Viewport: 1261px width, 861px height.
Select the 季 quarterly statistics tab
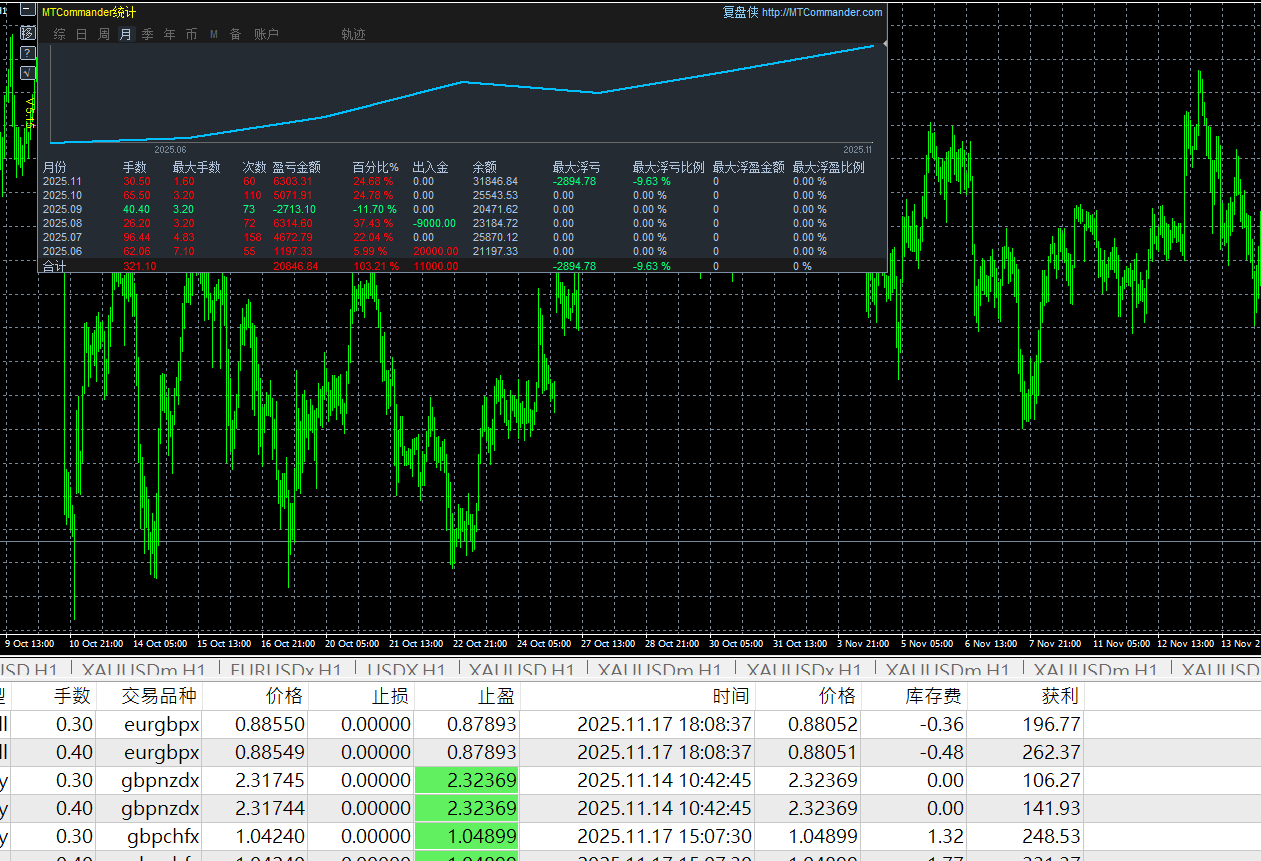(147, 34)
